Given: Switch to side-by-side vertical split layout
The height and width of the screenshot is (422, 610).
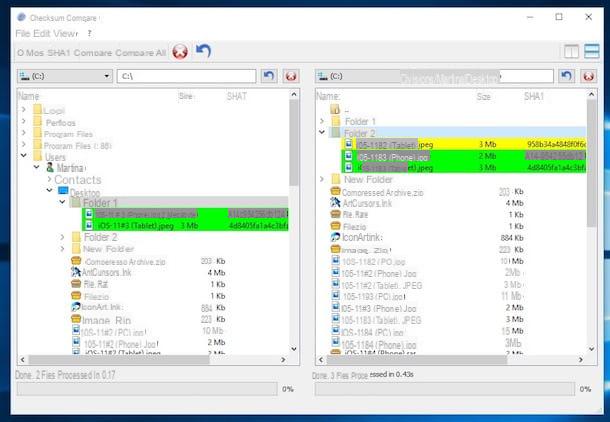Looking at the screenshot, I should tap(571, 51).
